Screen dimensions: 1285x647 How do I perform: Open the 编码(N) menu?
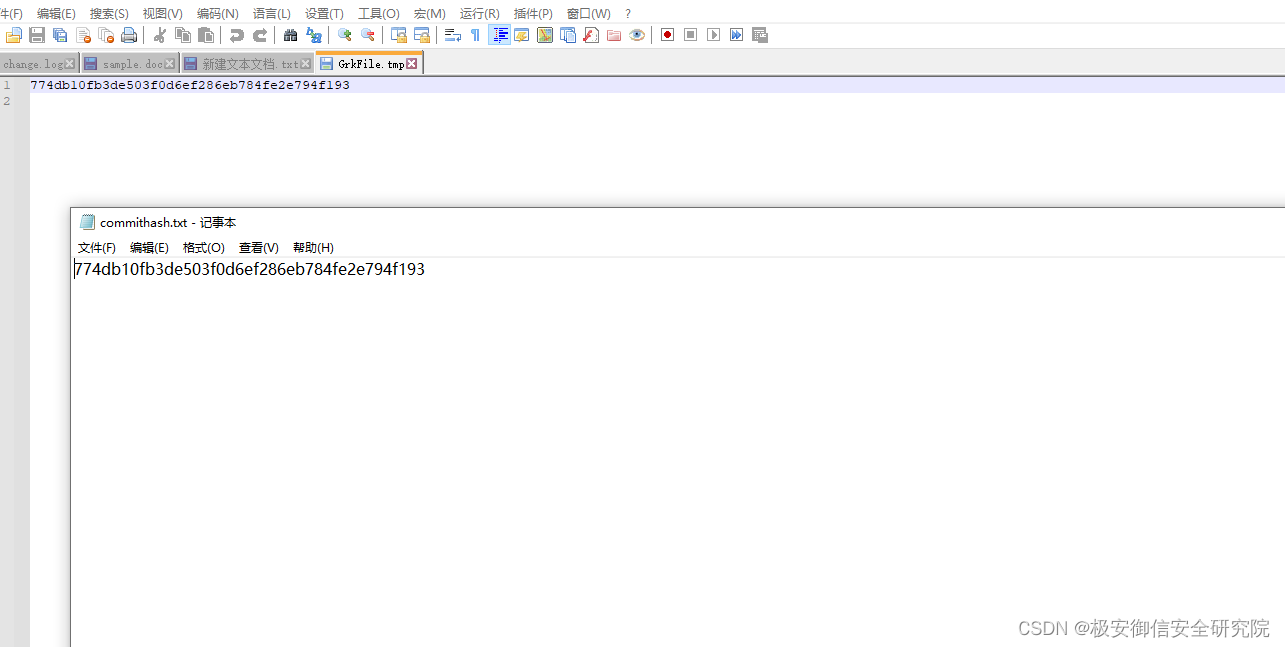(x=217, y=14)
